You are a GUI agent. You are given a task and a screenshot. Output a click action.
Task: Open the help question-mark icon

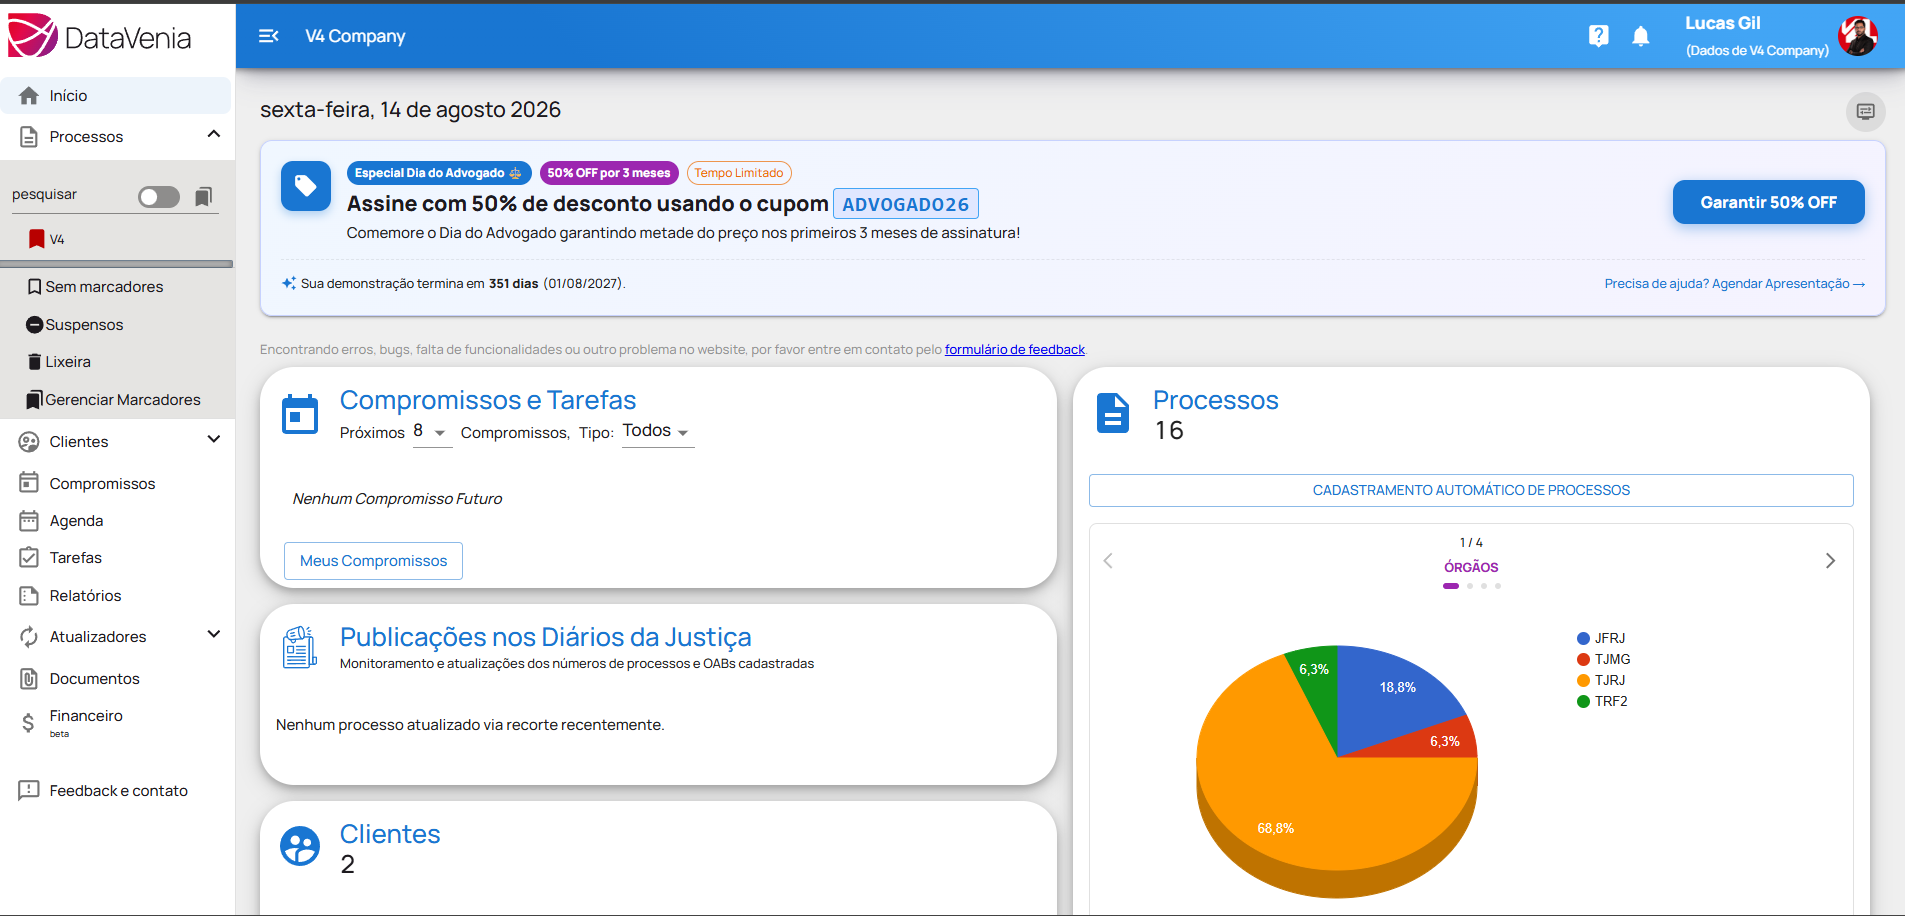1598,36
